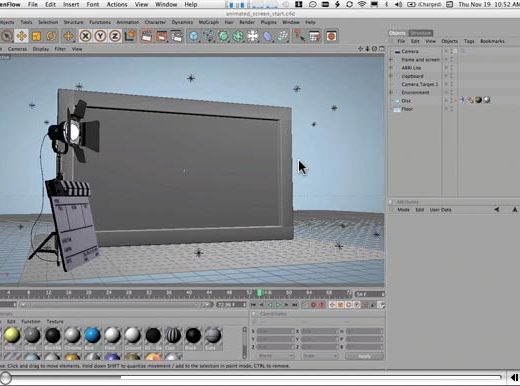This screenshot has width=520, height=386.
Task: Open the spline objects icon
Action: 209,36
